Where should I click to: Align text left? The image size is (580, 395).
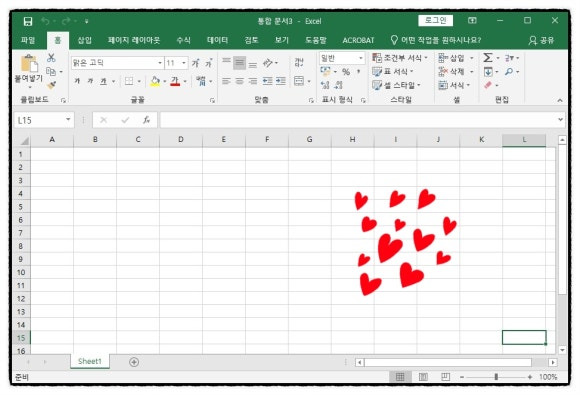click(x=226, y=81)
